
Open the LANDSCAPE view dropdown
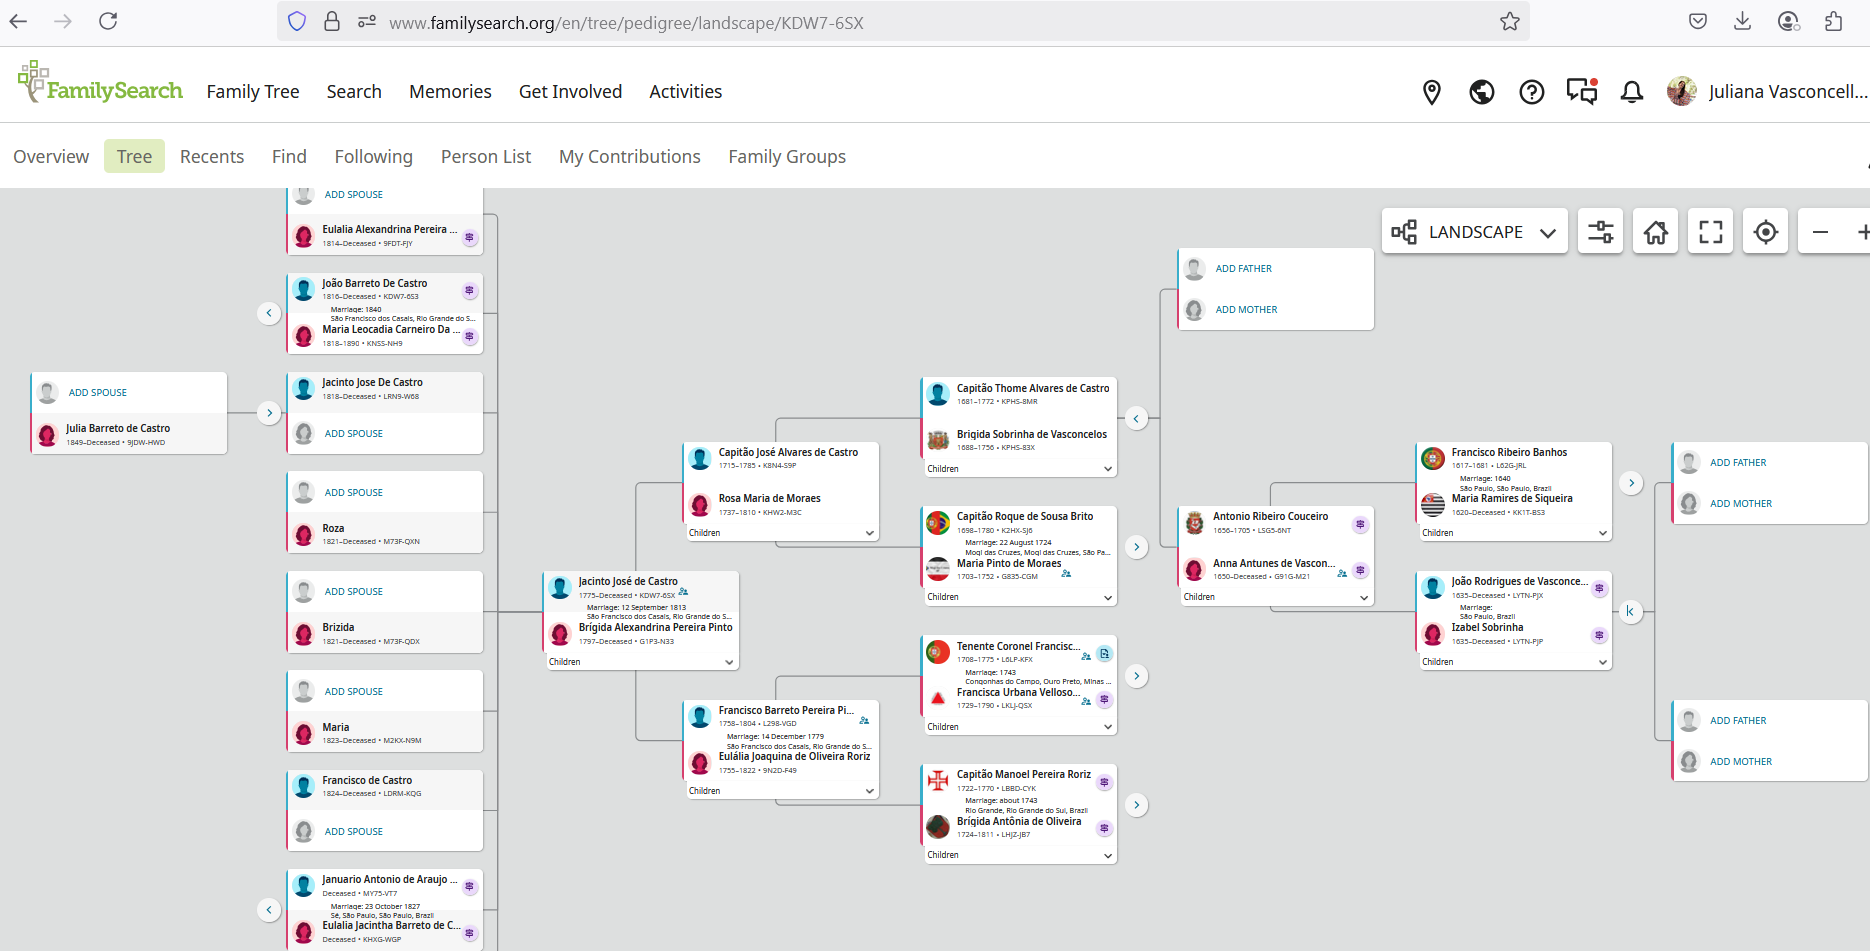coord(1475,232)
